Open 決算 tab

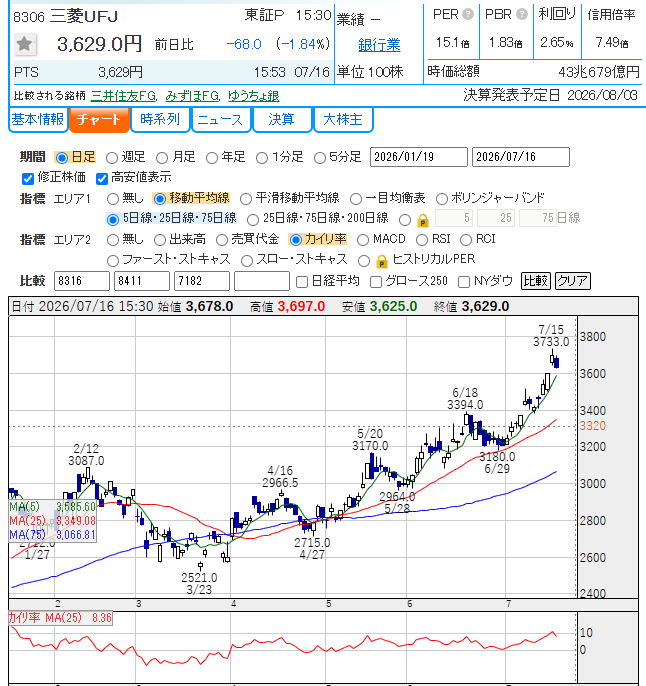tap(282, 120)
